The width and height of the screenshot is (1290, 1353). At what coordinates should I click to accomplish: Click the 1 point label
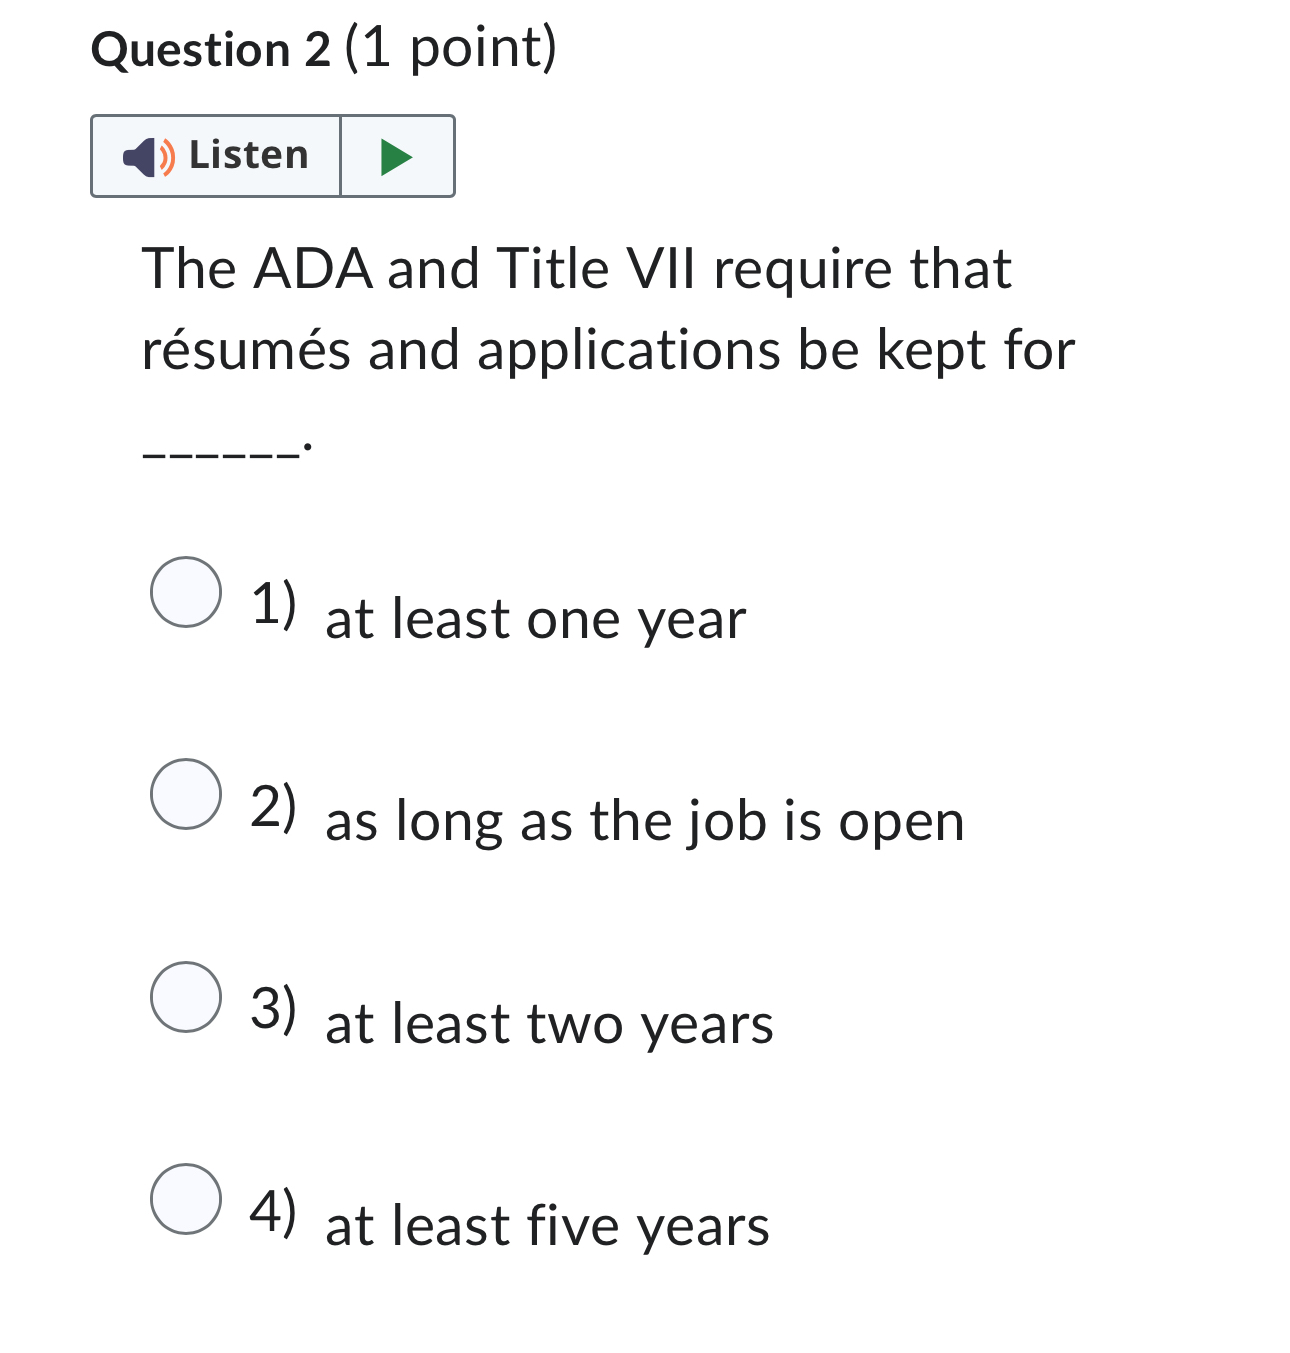click(x=448, y=47)
